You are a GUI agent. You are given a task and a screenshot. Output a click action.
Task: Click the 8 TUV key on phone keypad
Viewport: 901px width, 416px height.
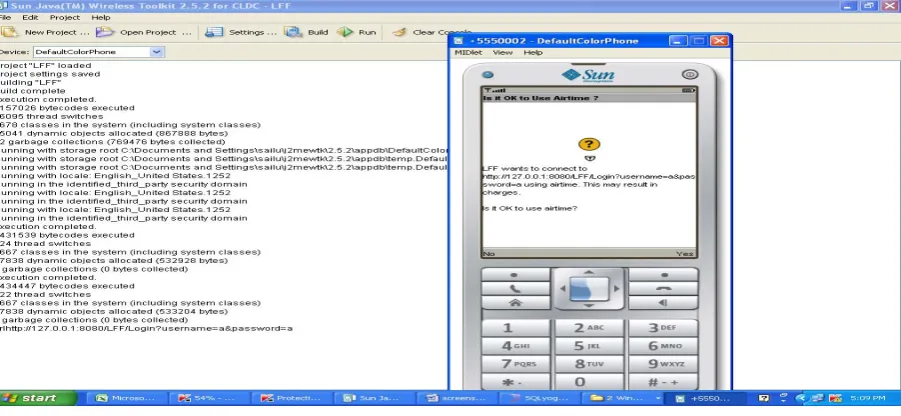click(589, 364)
